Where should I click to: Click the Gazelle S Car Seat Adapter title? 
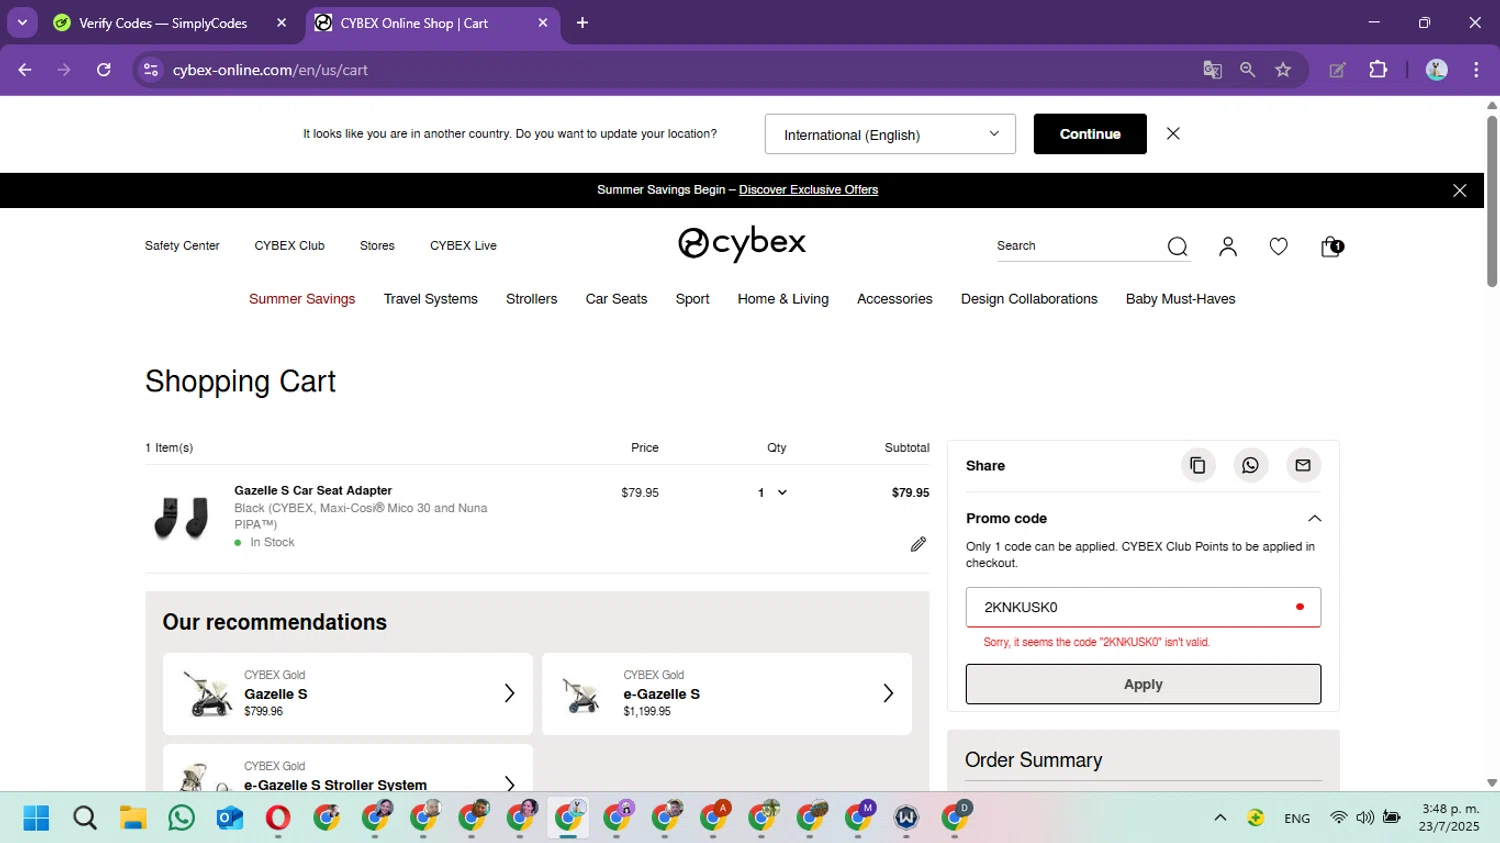[x=313, y=491]
